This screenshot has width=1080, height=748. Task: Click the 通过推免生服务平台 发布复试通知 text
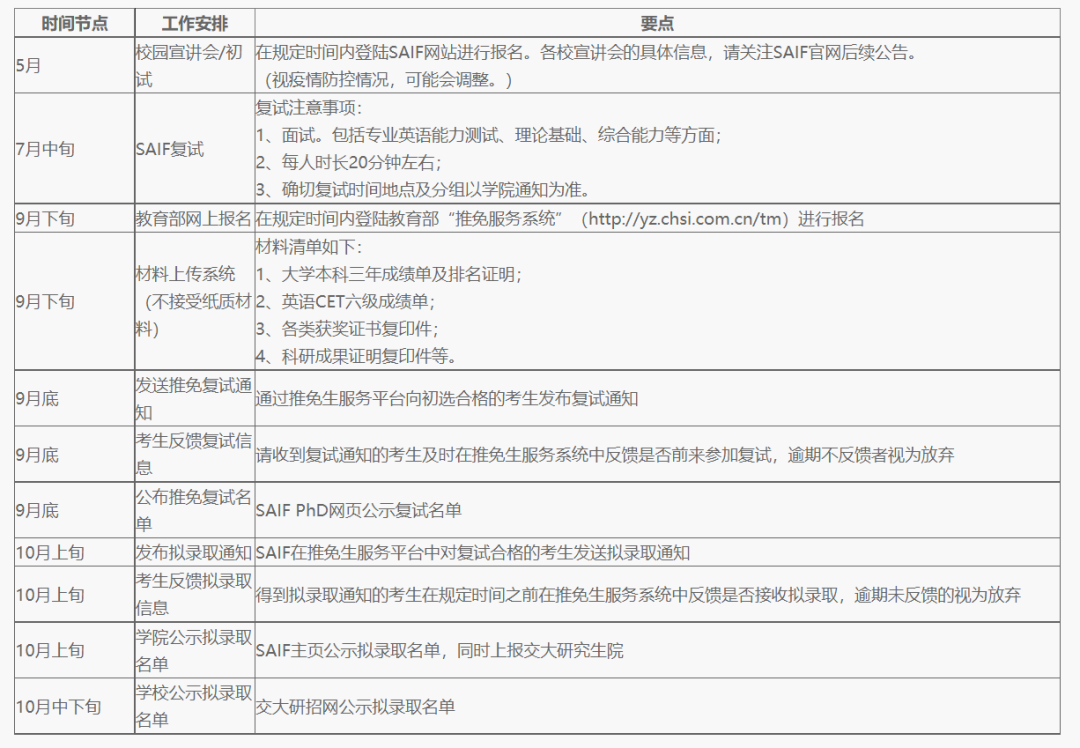coord(446,399)
